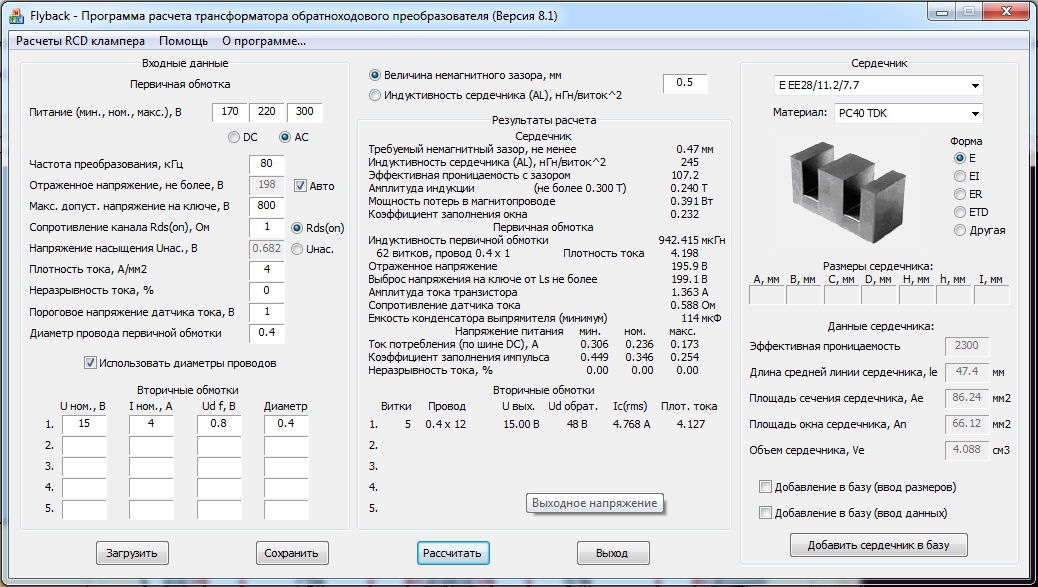The height and width of the screenshot is (587, 1038).
Task: Click the Эффективная проницаемость field 2300
Action: coord(967,346)
